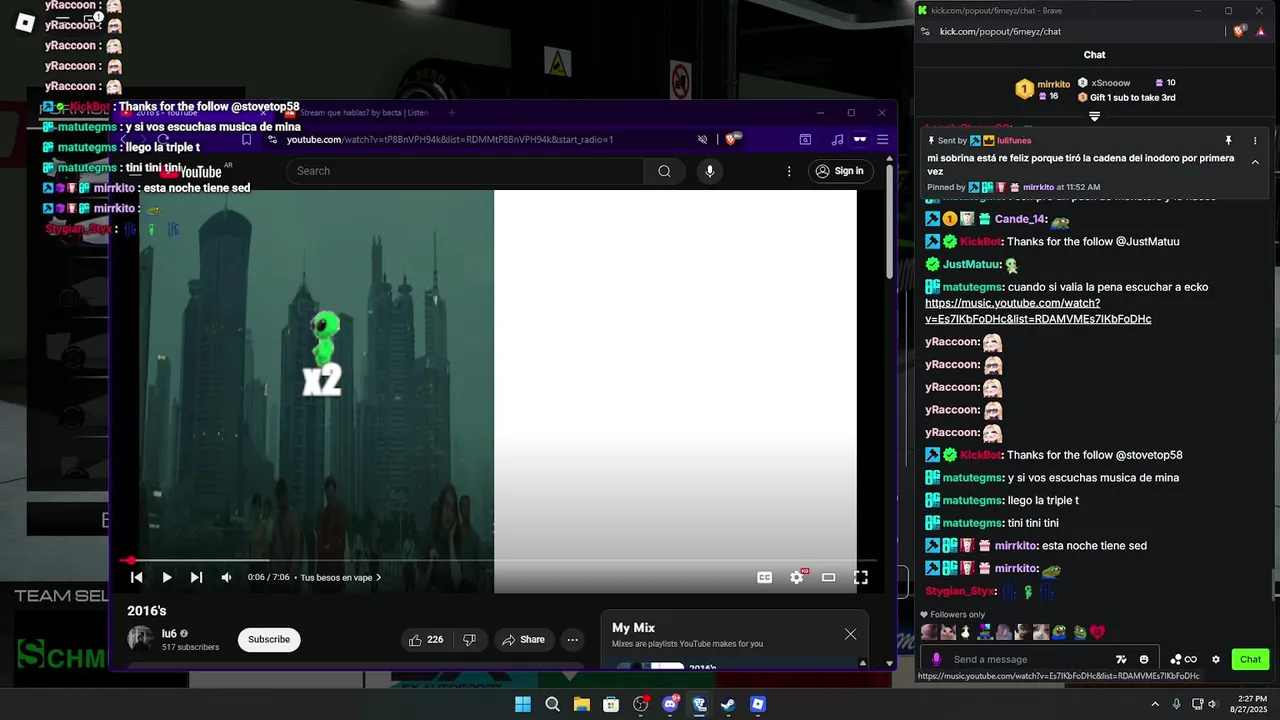Share the 2016's video

point(524,640)
